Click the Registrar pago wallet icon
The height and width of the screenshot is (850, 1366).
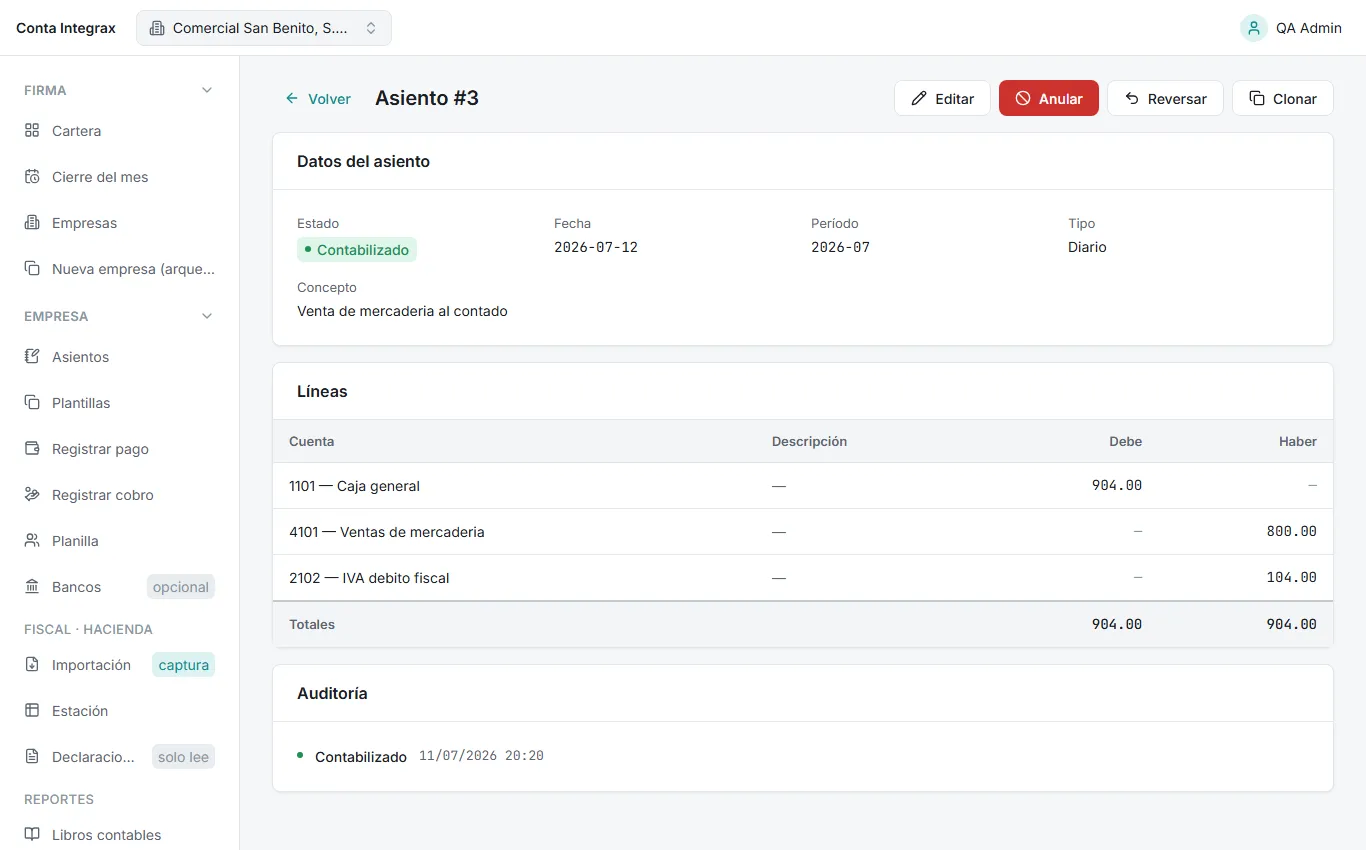coord(32,449)
